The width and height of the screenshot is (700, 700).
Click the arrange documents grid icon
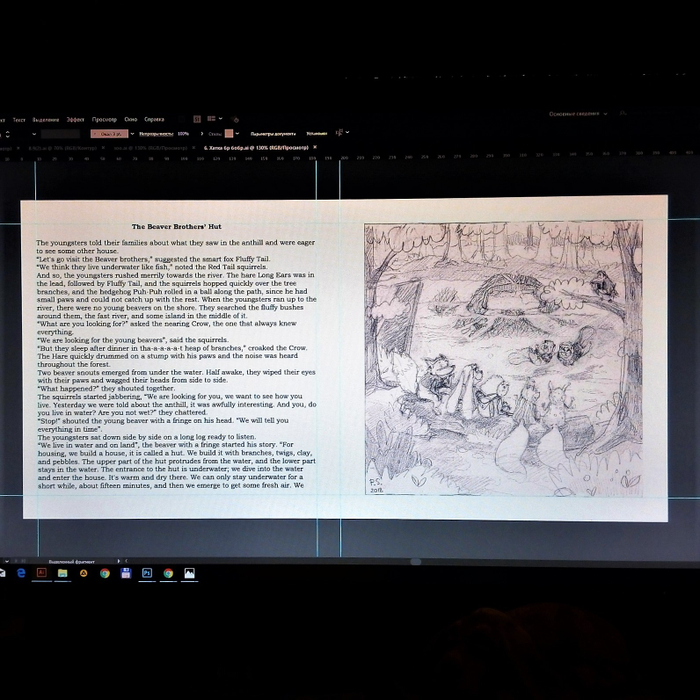tap(211, 118)
